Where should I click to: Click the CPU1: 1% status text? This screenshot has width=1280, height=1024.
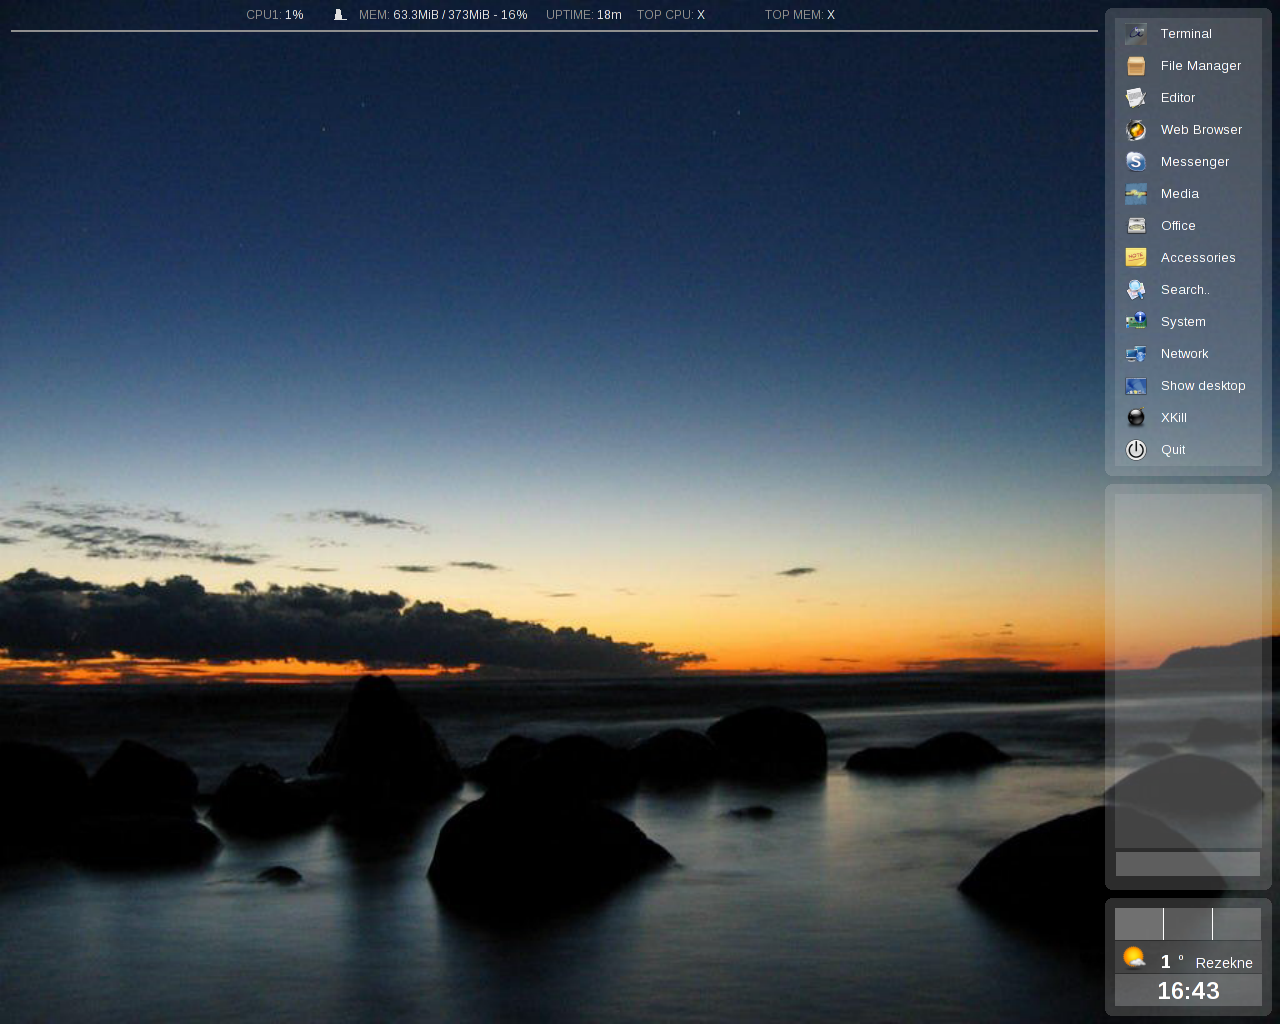tap(275, 15)
